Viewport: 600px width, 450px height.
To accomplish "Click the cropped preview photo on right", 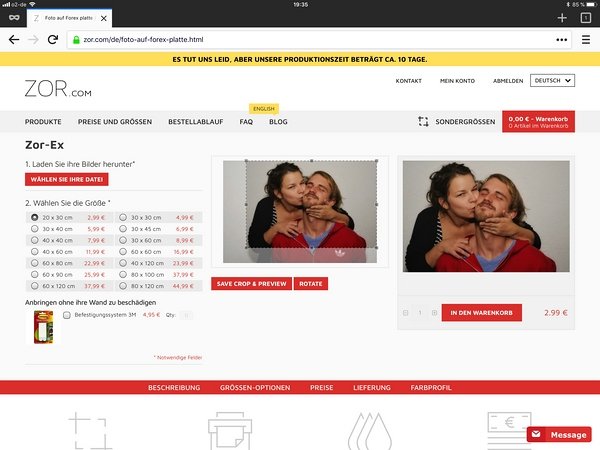I will tap(486, 216).
